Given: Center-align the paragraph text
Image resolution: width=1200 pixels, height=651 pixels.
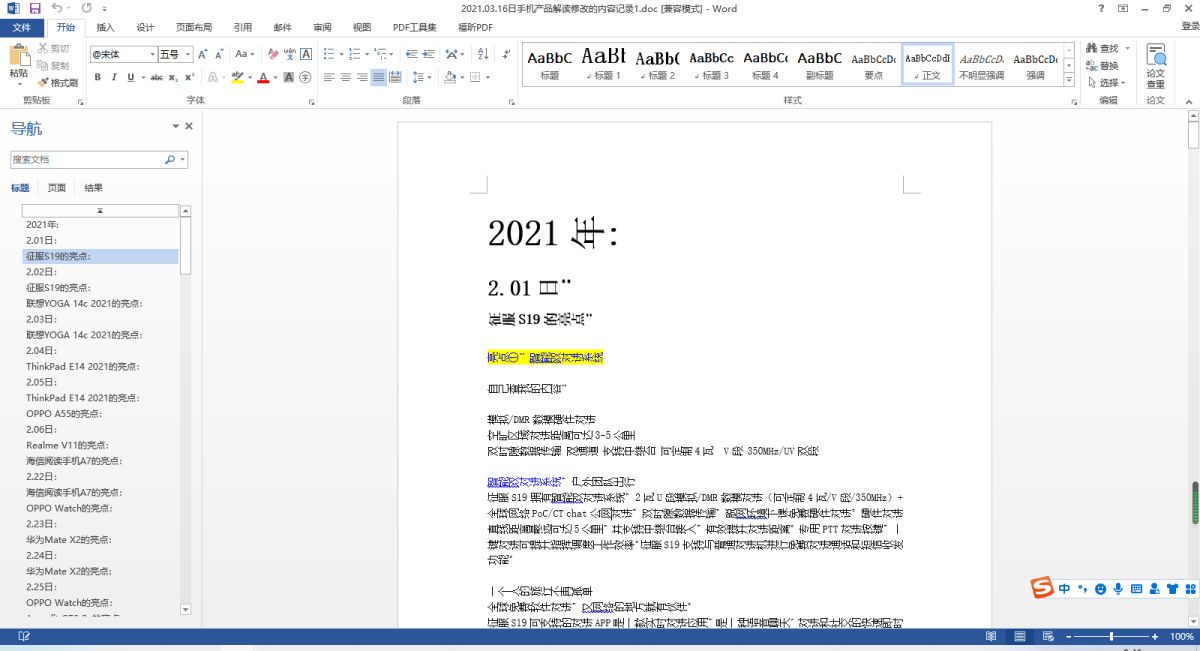Looking at the screenshot, I should tap(345, 77).
